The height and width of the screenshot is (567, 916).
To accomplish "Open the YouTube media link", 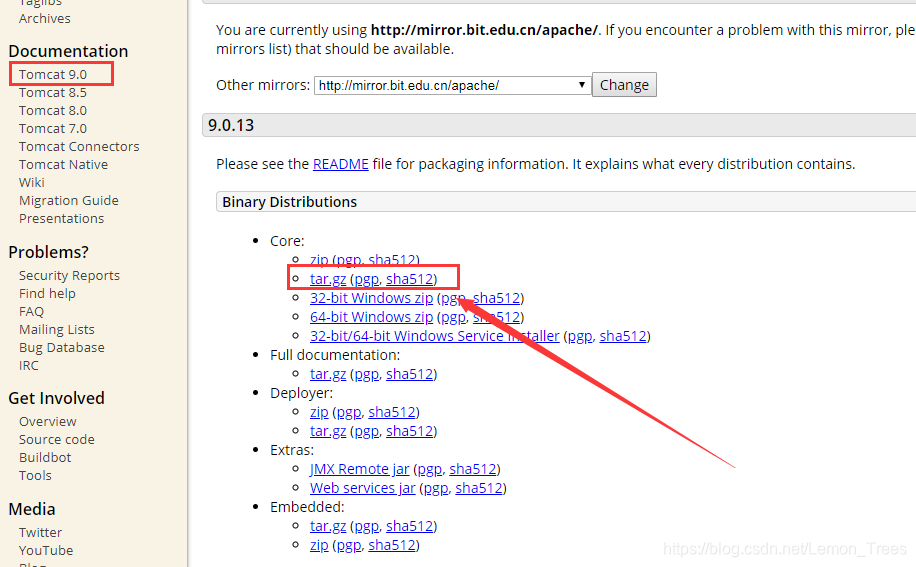I will pyautogui.click(x=46, y=551).
